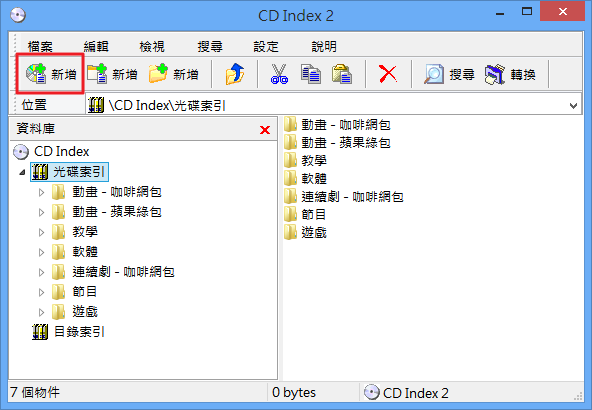
Task: Go up one level with blue arrow folder icon
Action: pos(234,74)
